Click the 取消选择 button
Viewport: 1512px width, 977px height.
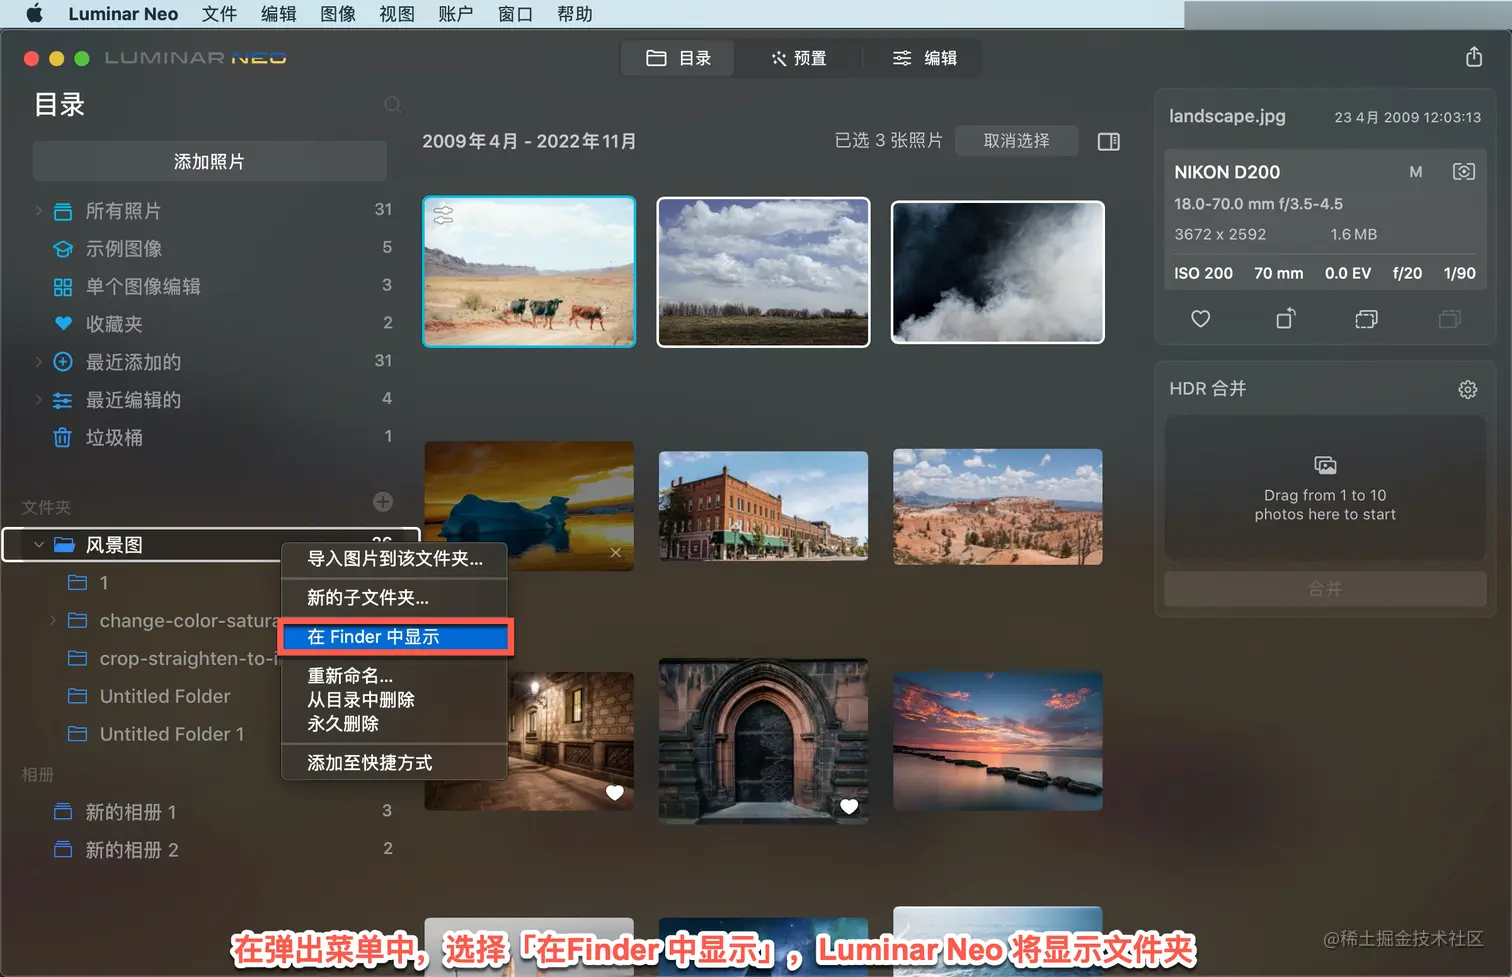coord(1016,141)
